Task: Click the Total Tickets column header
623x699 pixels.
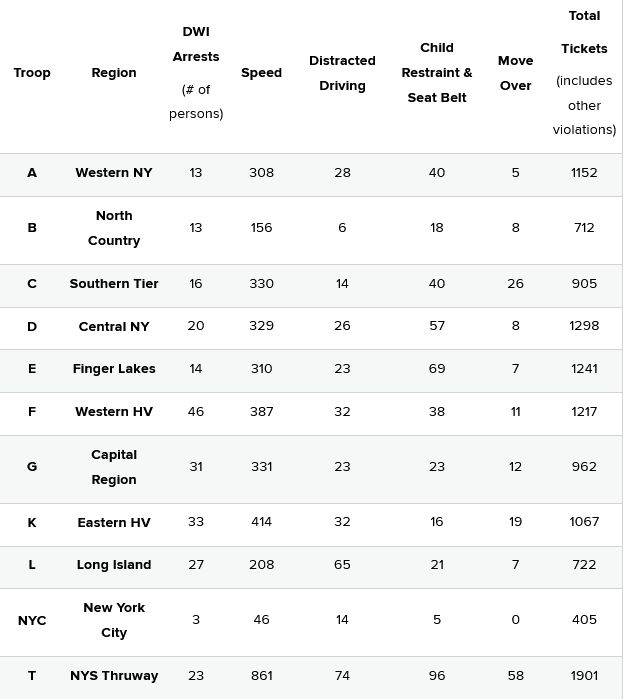Action: point(584,73)
